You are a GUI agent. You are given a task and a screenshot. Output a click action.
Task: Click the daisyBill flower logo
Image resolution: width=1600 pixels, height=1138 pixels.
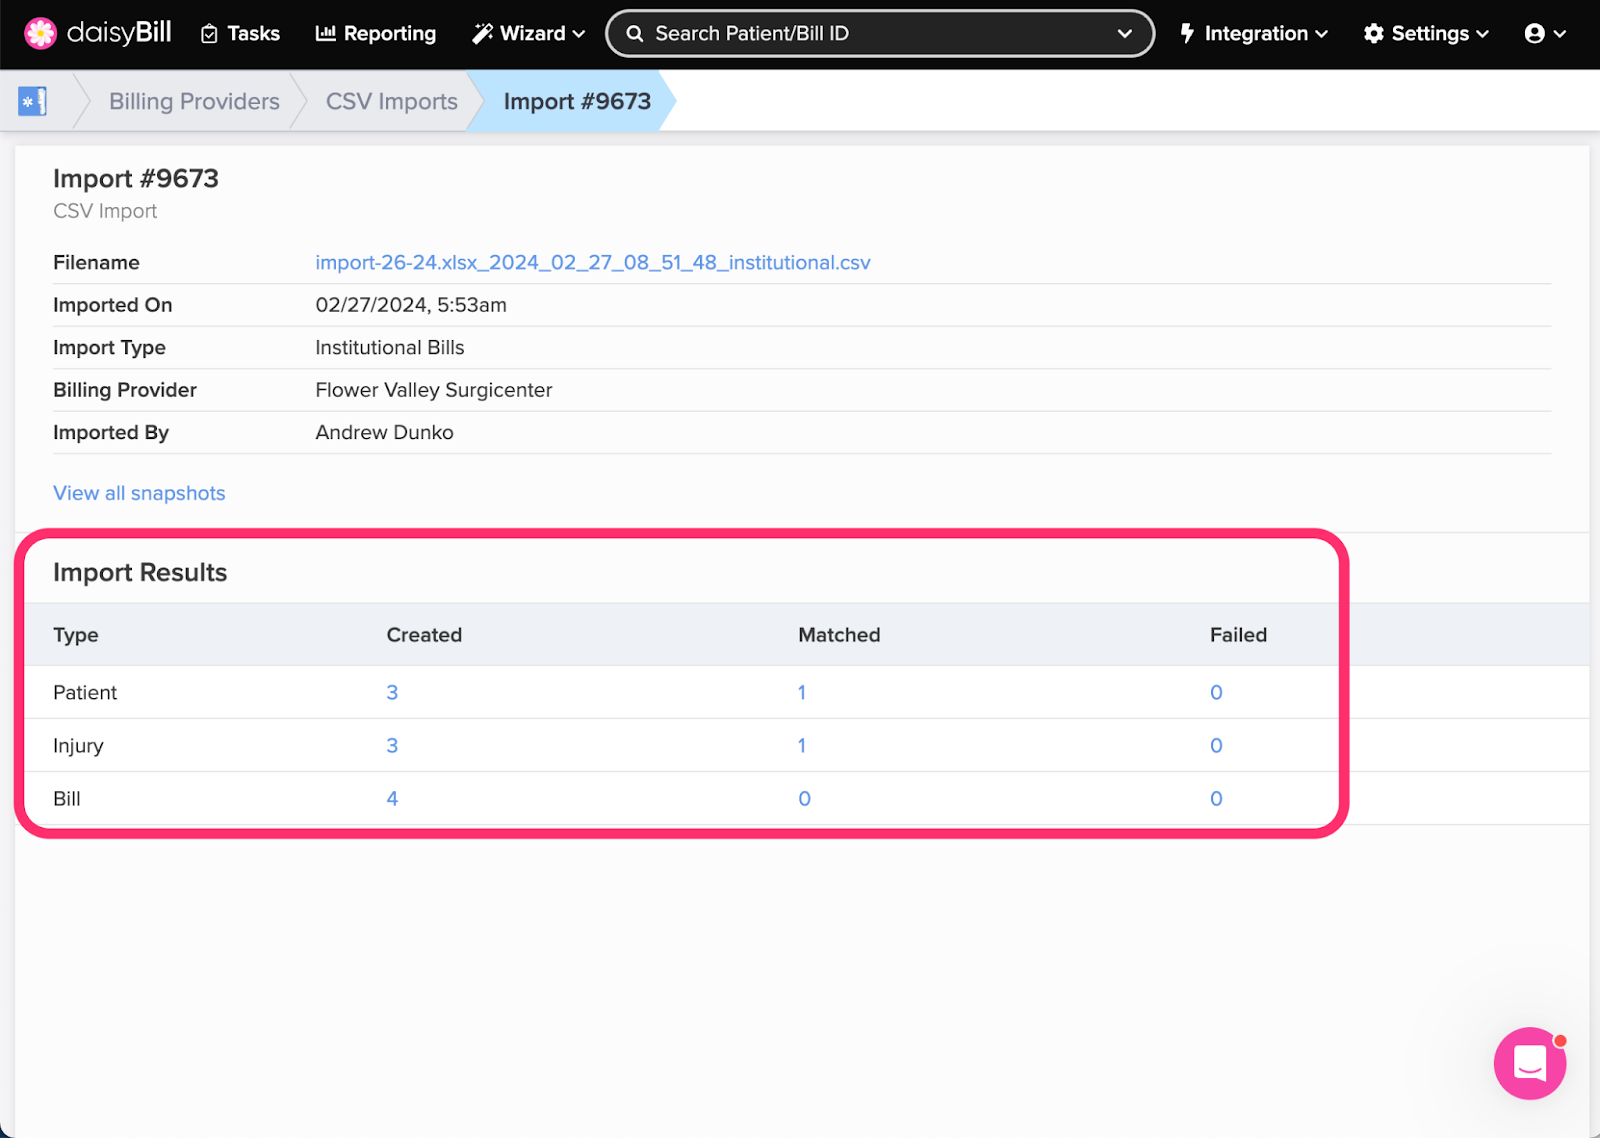pyautogui.click(x=40, y=33)
